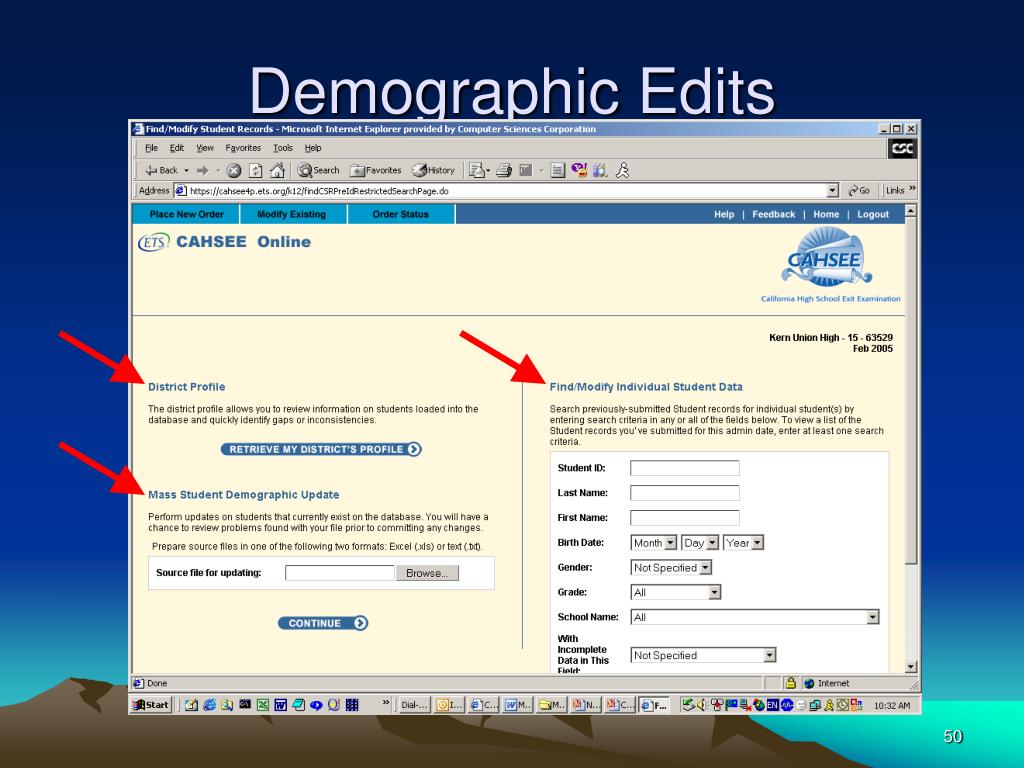Screen dimensions: 1024x768
Task: Open the Grade dropdown
Action: 676,592
